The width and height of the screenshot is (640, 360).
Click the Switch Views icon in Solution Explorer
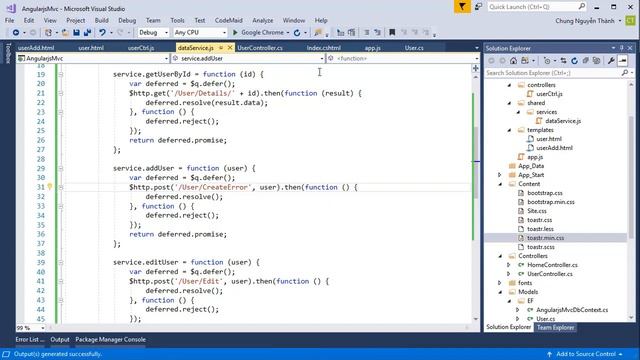pos(524,60)
